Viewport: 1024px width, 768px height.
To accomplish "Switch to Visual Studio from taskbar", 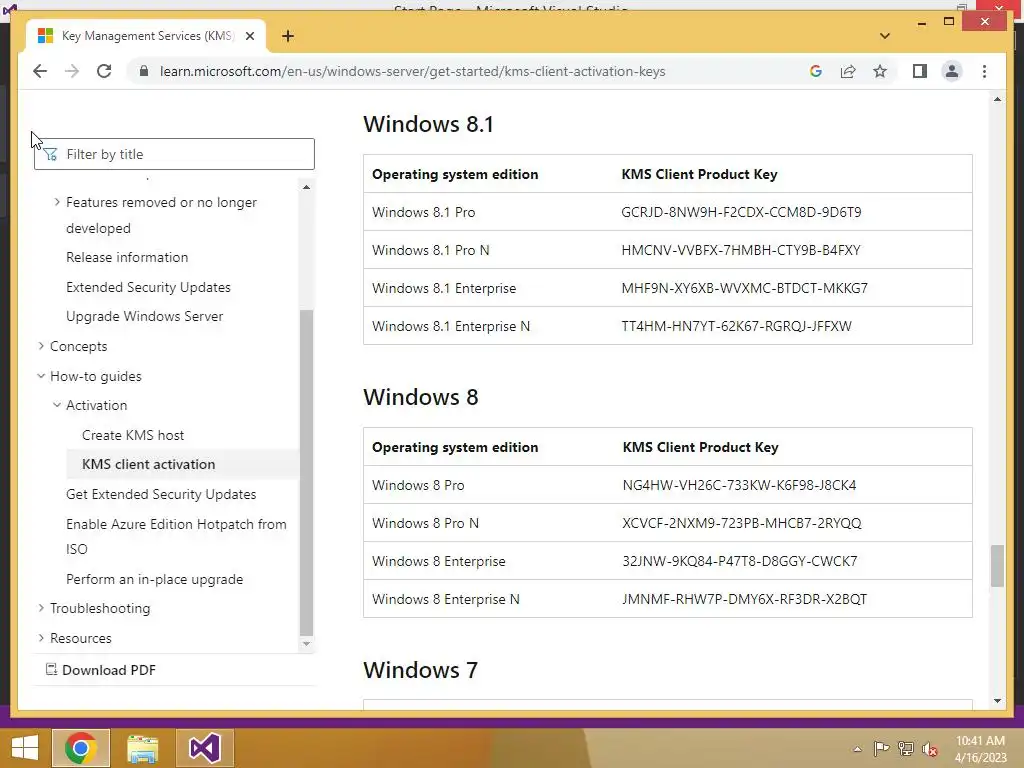I will point(204,748).
